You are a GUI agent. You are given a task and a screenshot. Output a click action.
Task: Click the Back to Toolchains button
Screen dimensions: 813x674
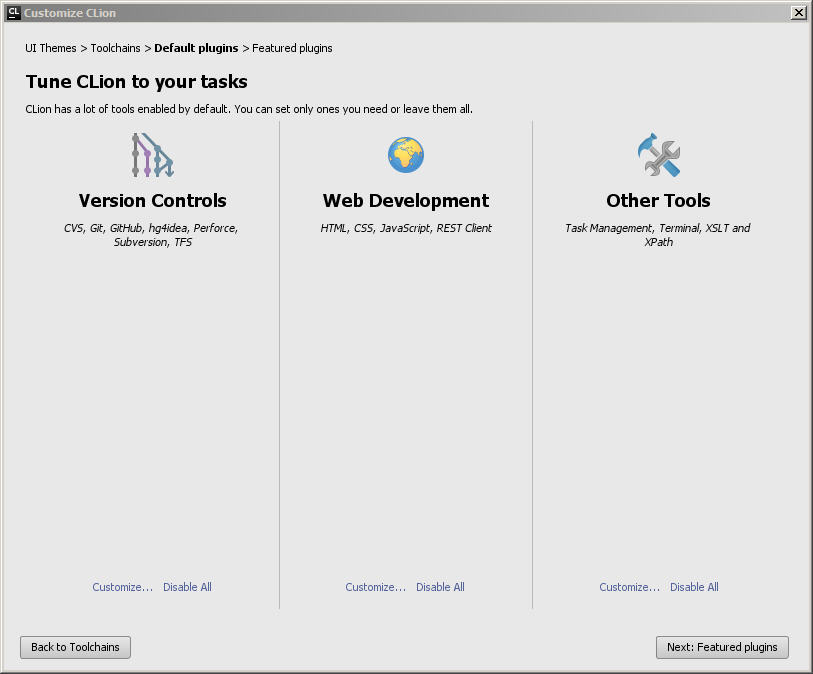[x=75, y=647]
